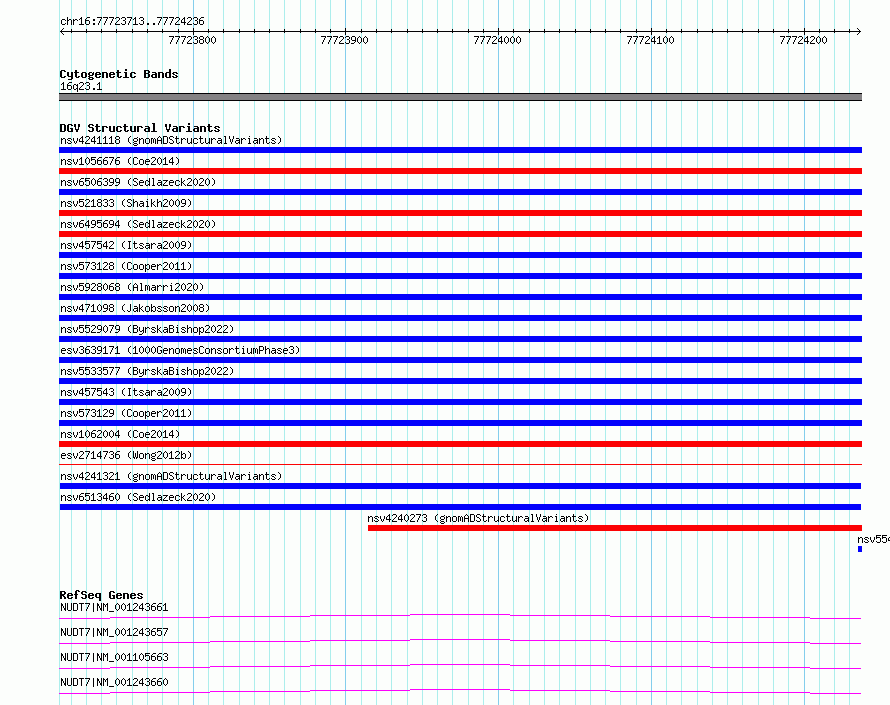Click the magenta line under NM_001243661
The height and width of the screenshot is (705, 890).
[x=460, y=616]
